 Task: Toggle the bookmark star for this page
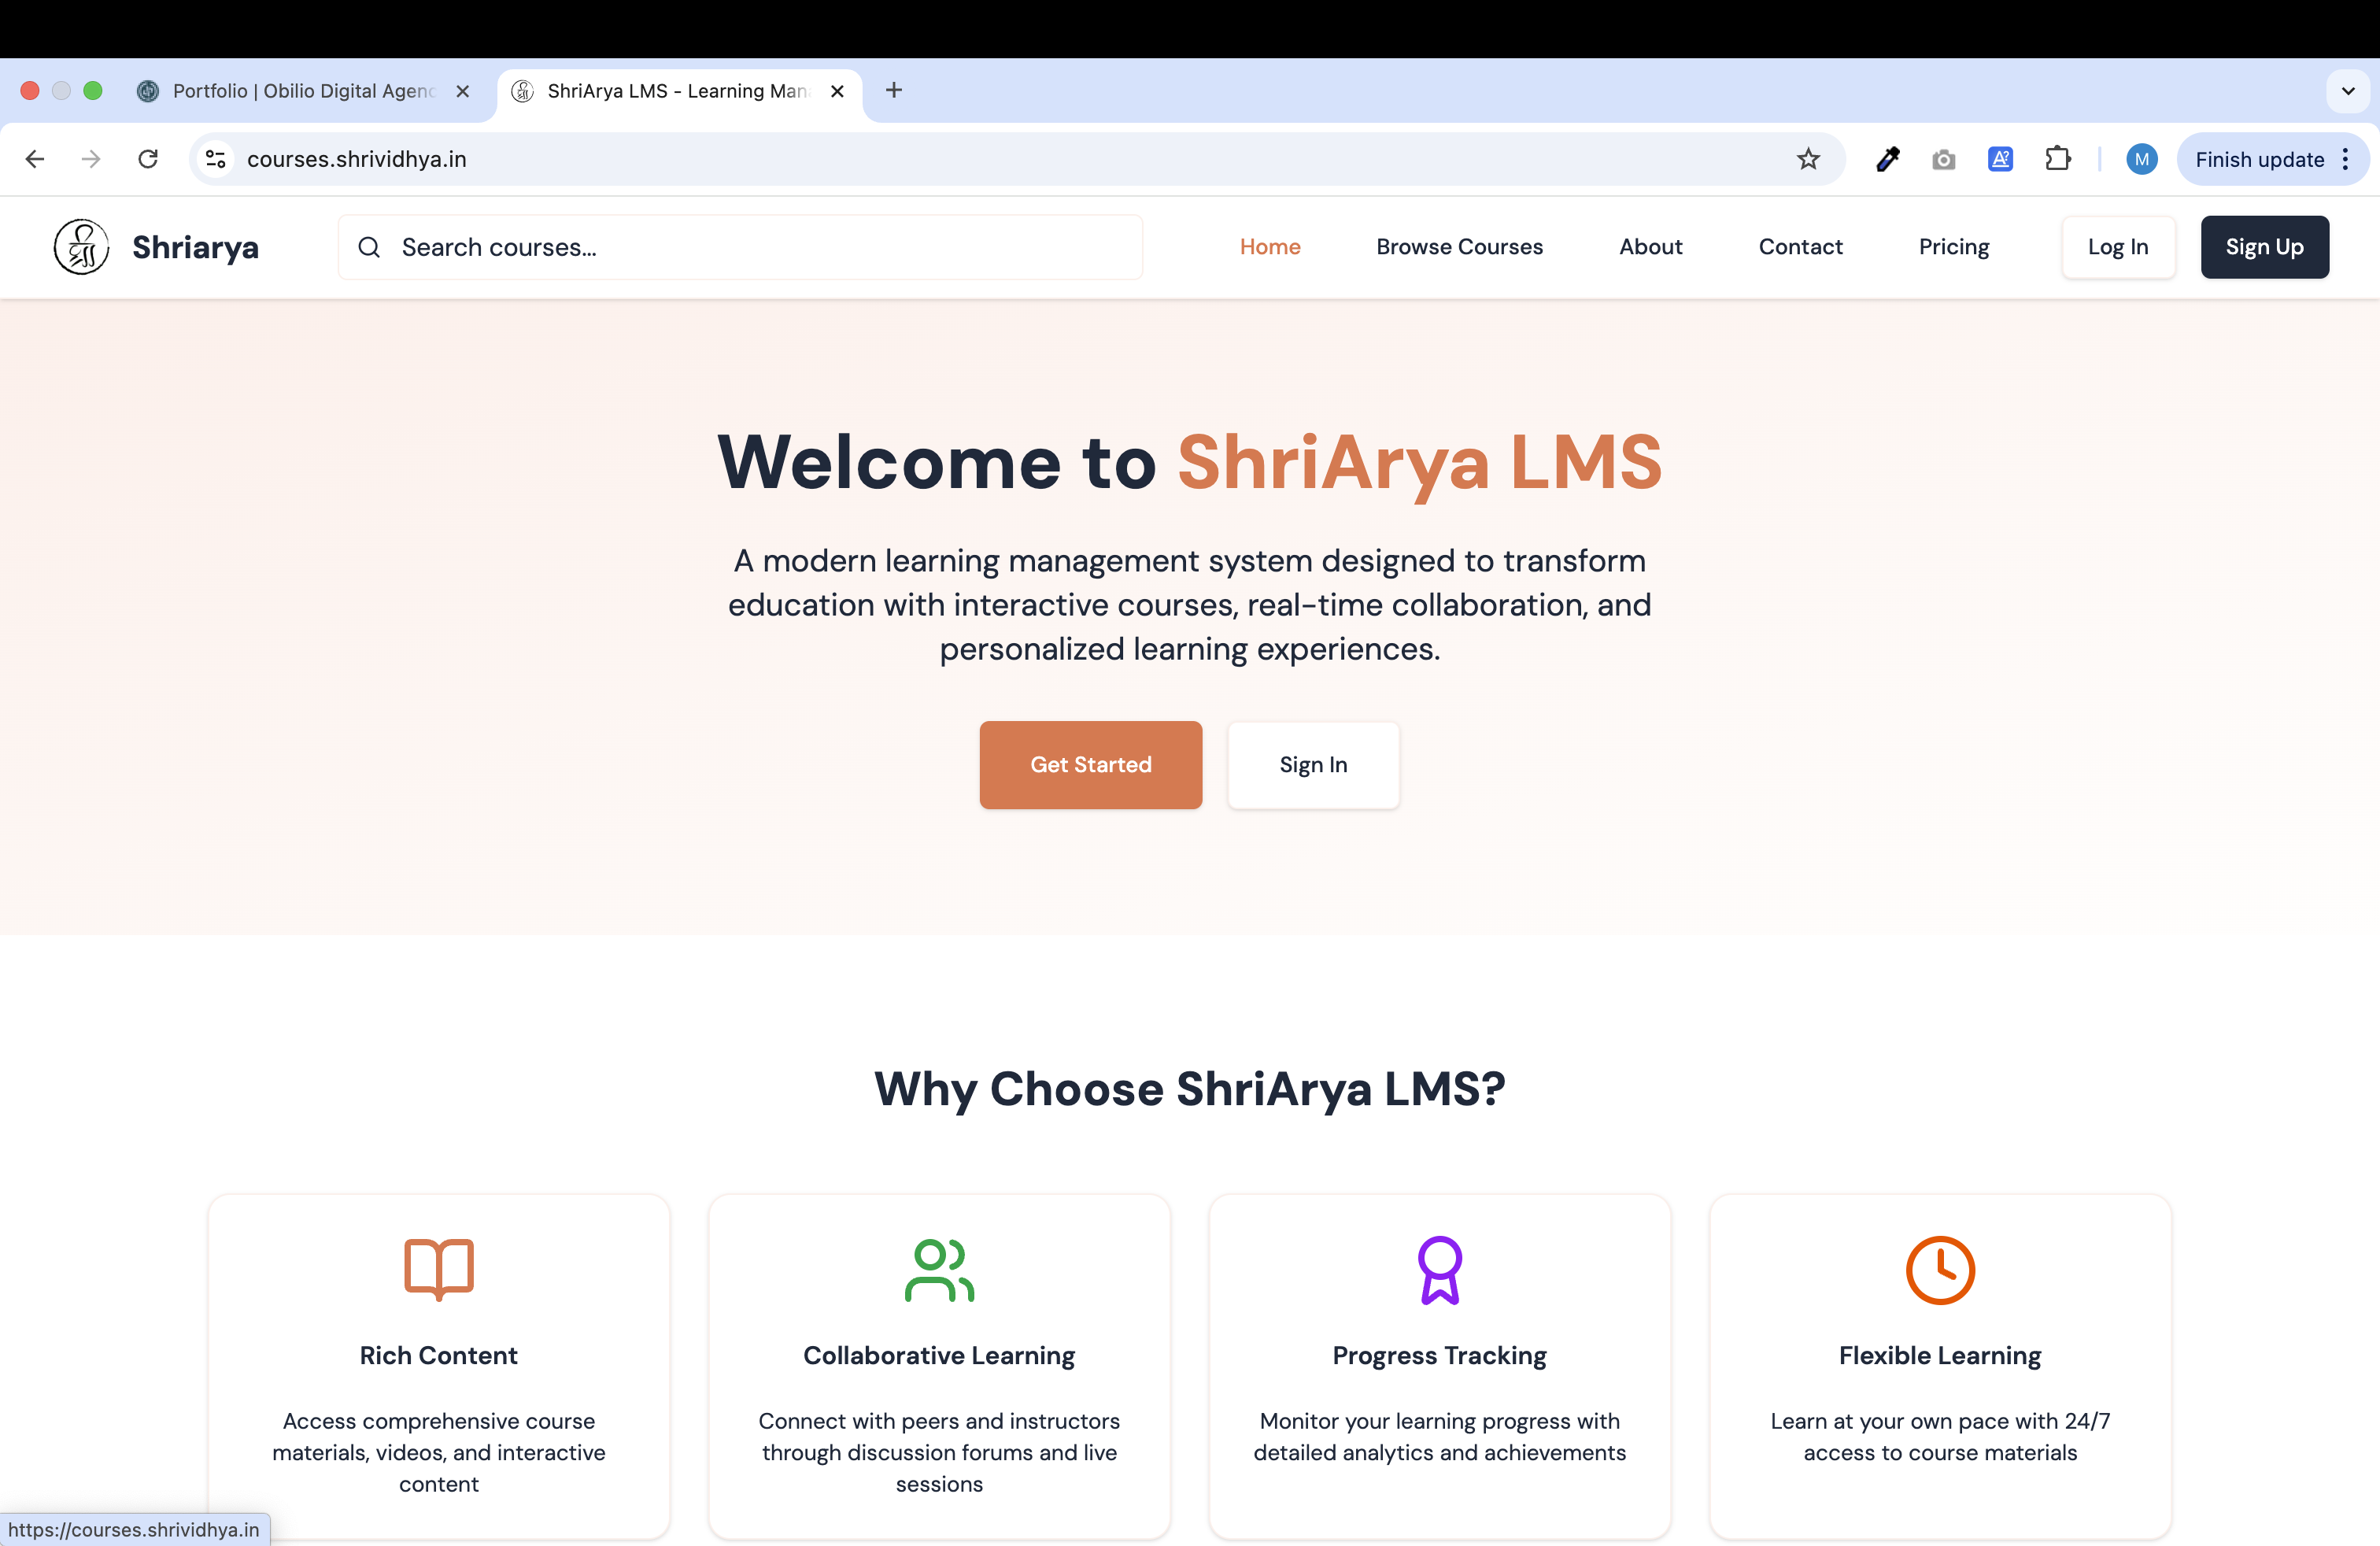pos(1808,159)
